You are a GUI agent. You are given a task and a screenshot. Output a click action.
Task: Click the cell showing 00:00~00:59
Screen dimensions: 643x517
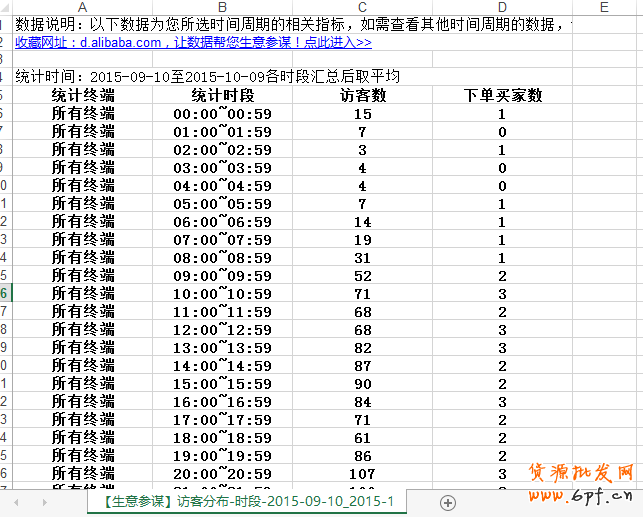point(222,114)
